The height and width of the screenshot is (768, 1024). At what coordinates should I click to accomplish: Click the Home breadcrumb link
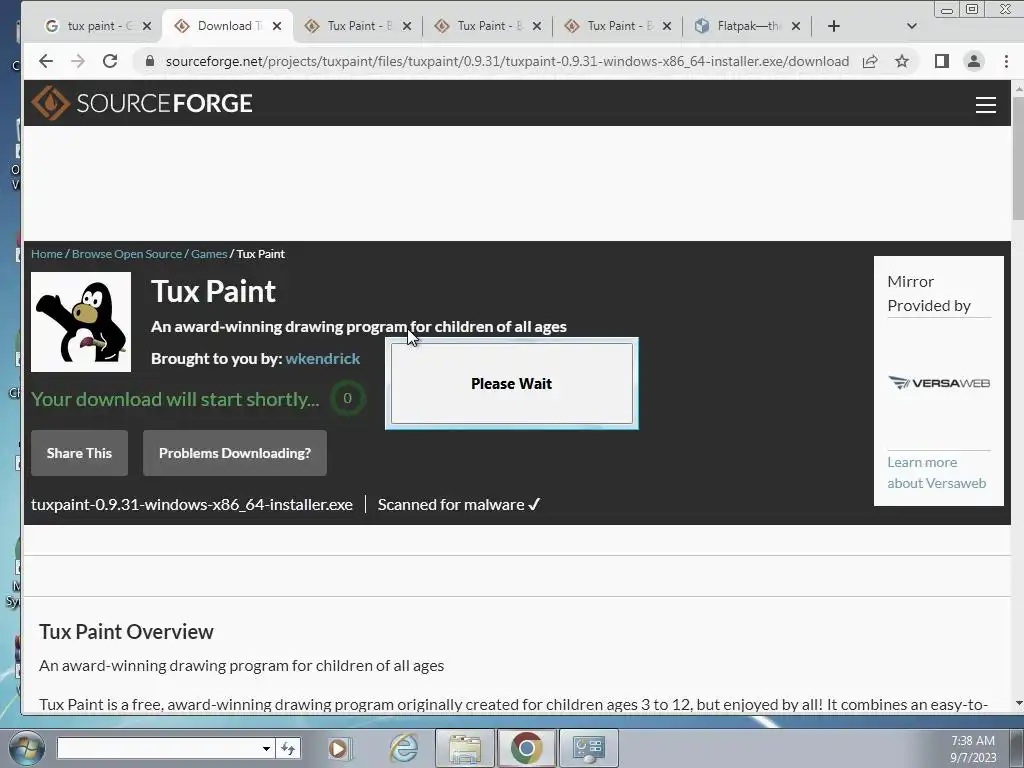[x=46, y=254]
